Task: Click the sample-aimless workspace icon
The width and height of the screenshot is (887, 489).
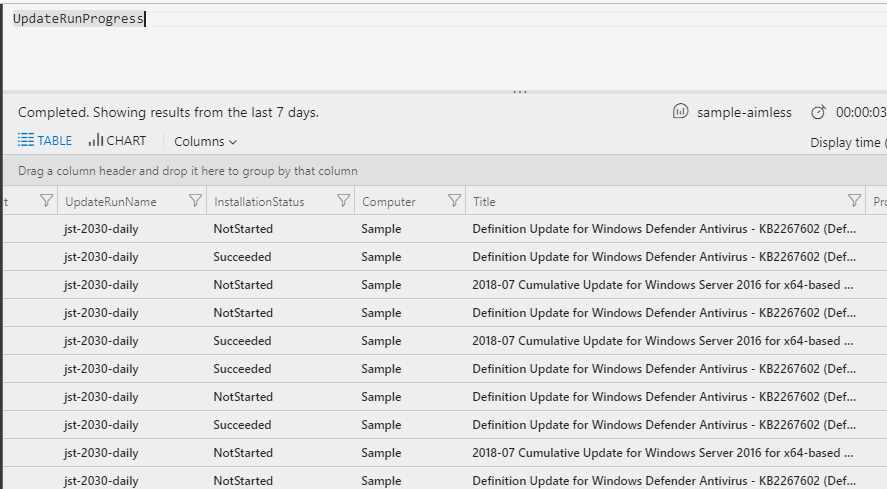Action: (680, 111)
